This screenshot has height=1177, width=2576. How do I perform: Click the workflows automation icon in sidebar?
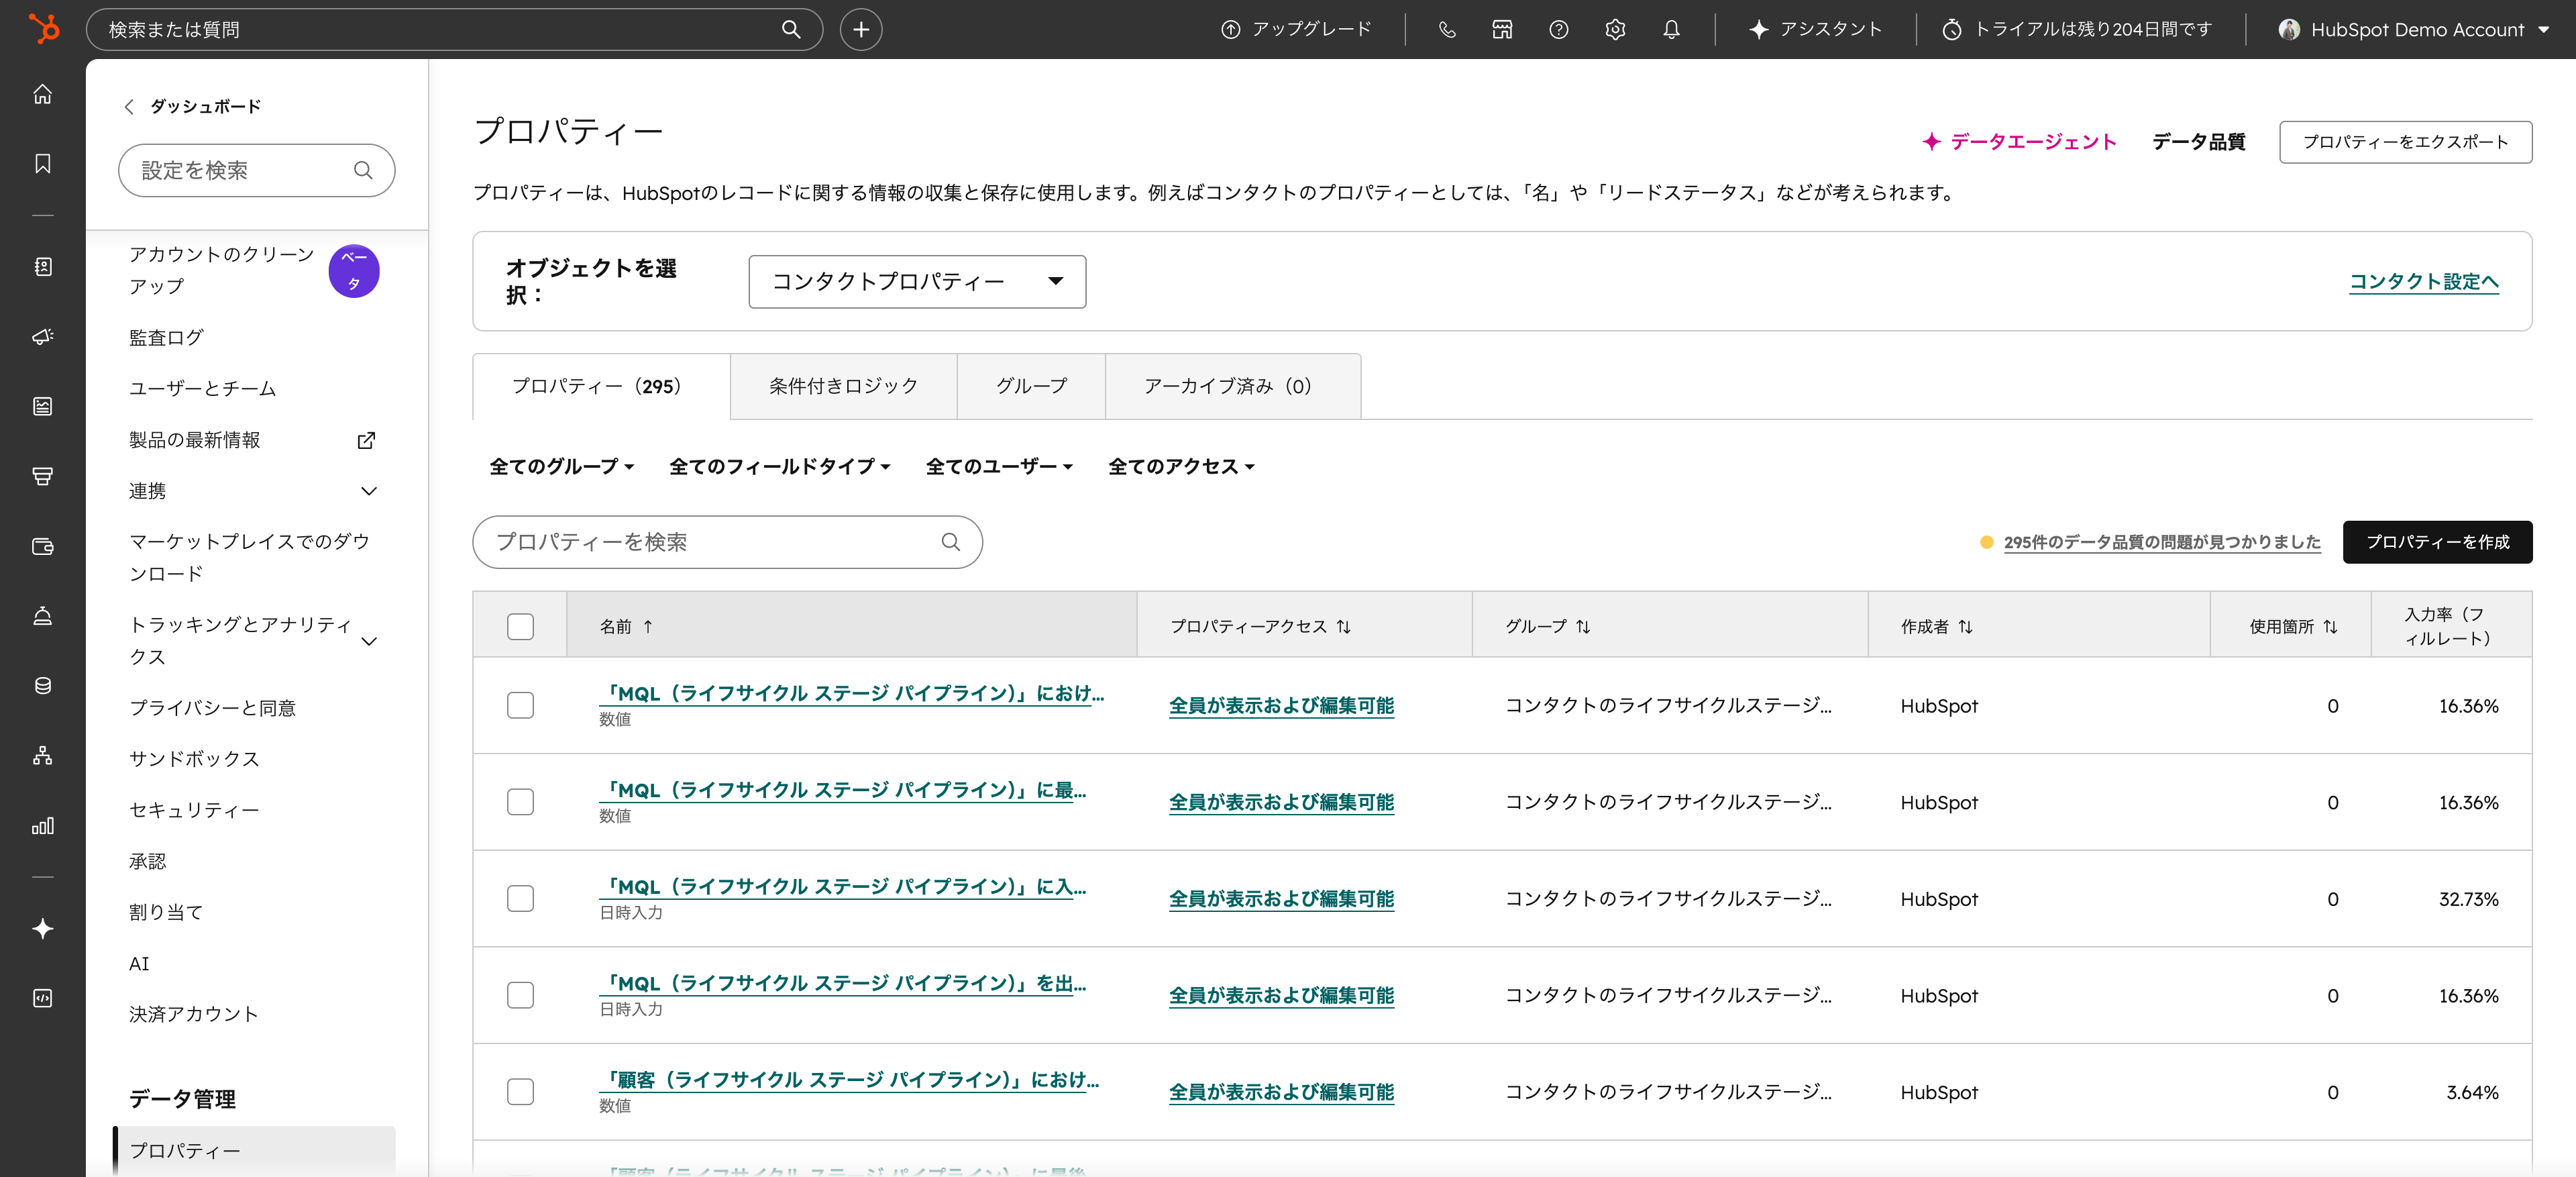click(x=42, y=755)
